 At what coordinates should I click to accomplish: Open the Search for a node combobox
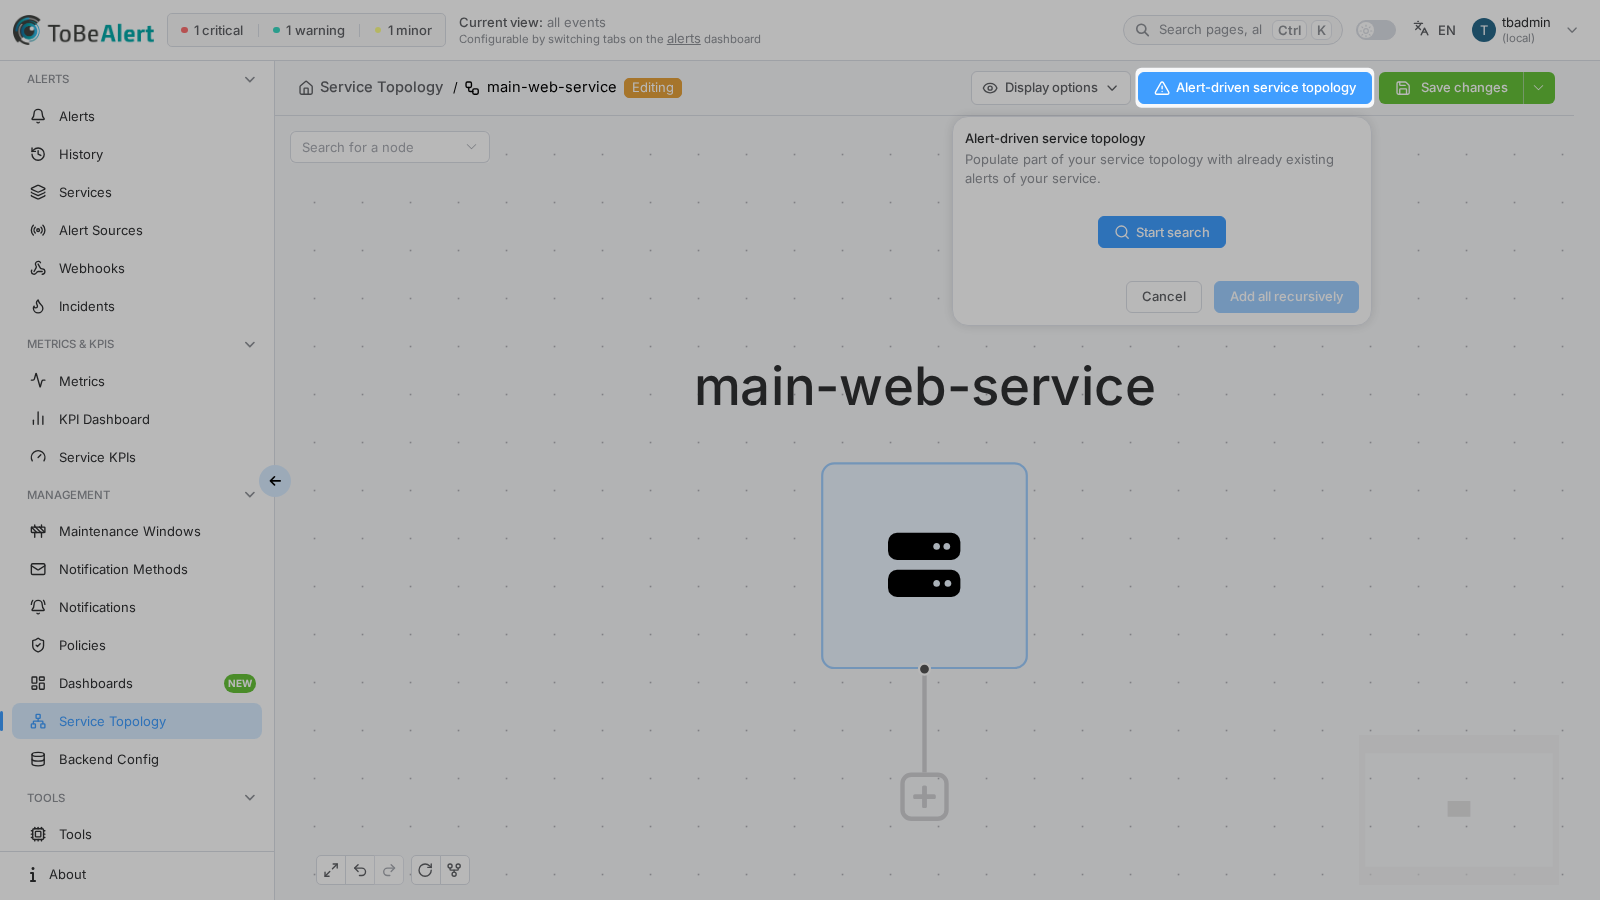(x=390, y=147)
